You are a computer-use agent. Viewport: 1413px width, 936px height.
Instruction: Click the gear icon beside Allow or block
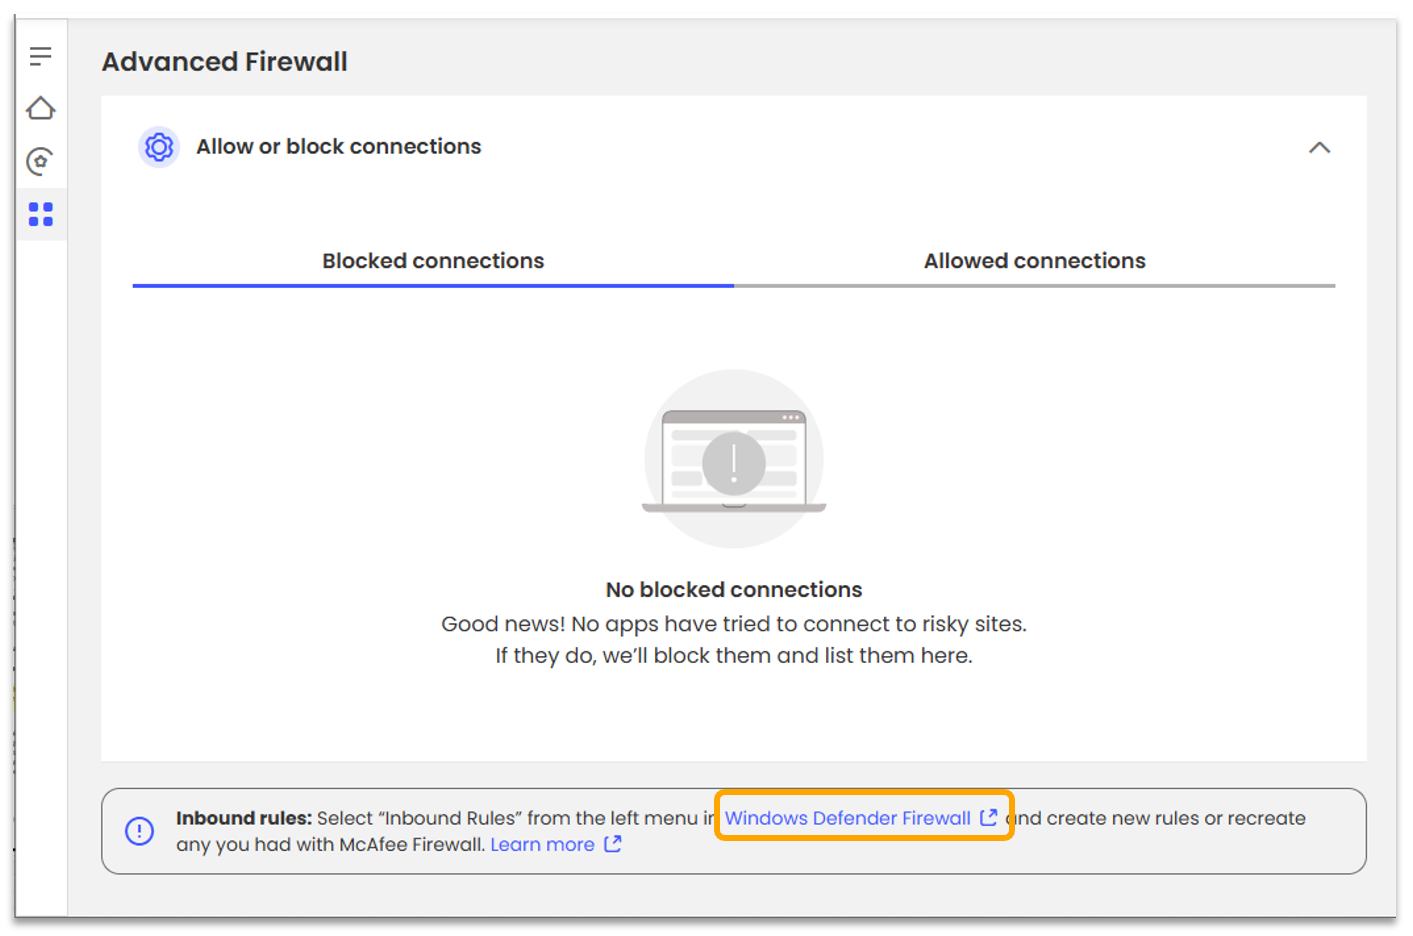click(158, 147)
